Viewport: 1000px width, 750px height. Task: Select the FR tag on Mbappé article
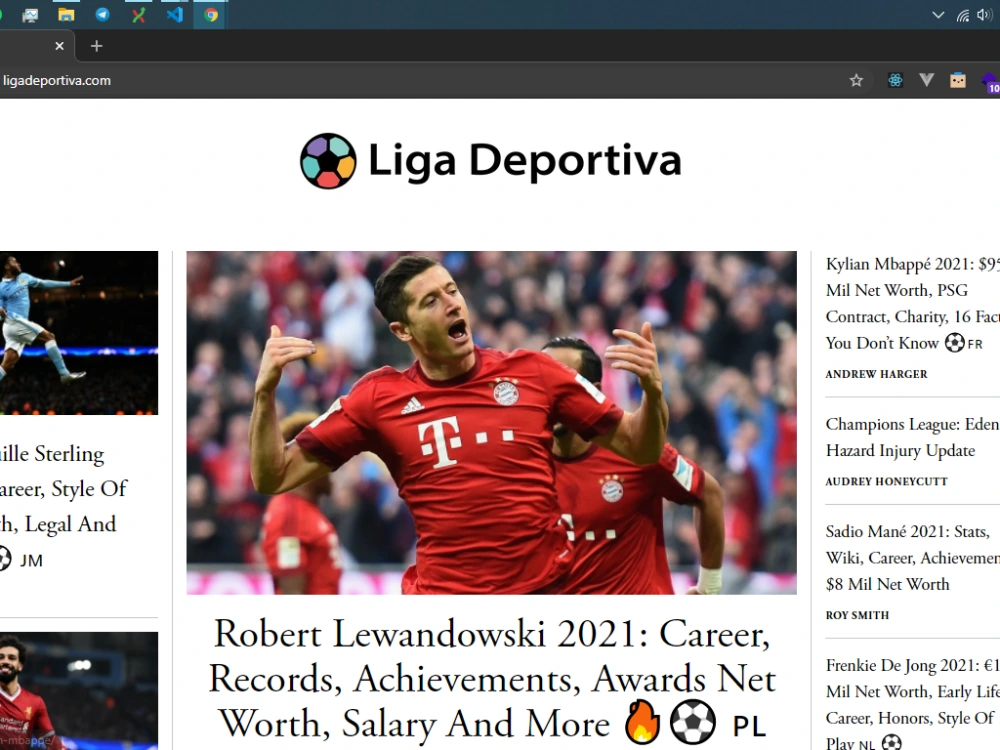(x=975, y=344)
